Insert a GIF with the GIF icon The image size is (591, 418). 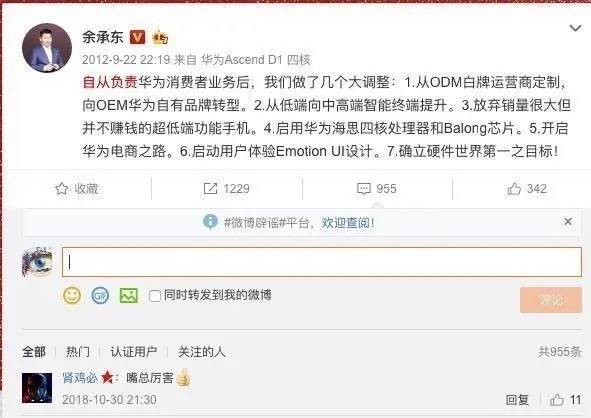tap(100, 296)
